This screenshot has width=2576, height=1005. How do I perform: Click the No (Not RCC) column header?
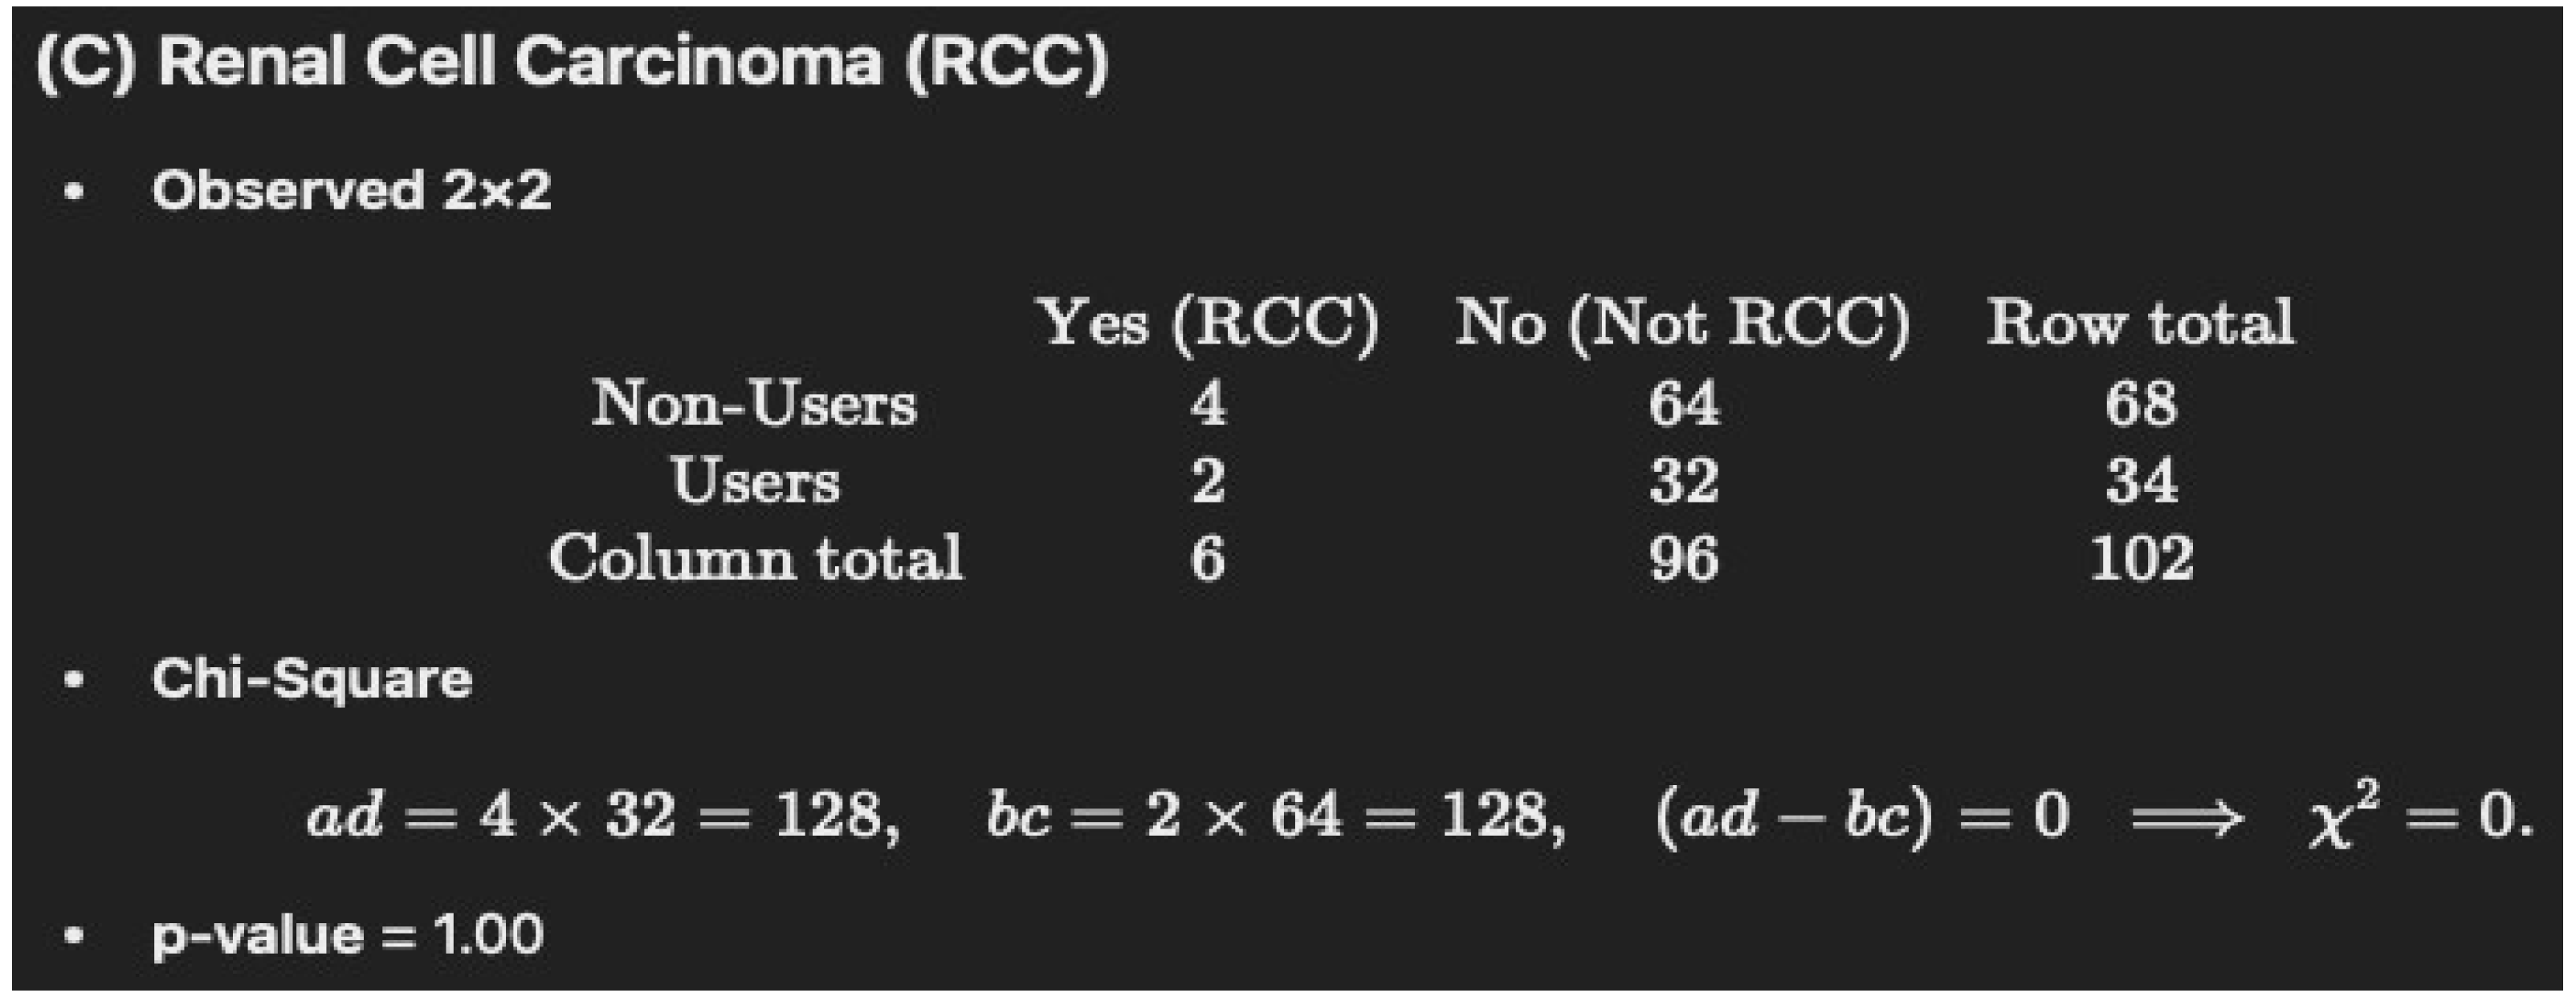click(x=1683, y=323)
